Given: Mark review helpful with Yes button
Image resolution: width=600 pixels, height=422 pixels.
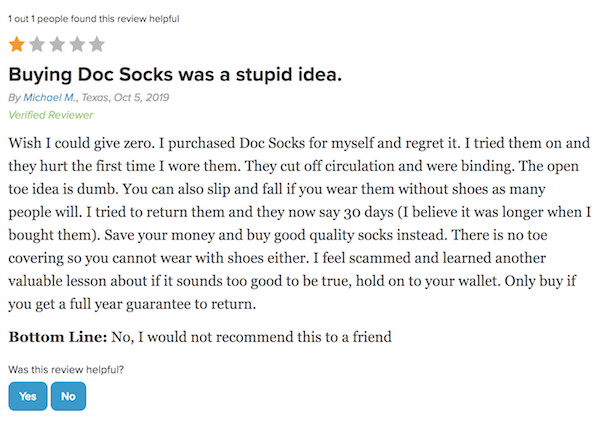Looking at the screenshot, I should click(x=28, y=396).
